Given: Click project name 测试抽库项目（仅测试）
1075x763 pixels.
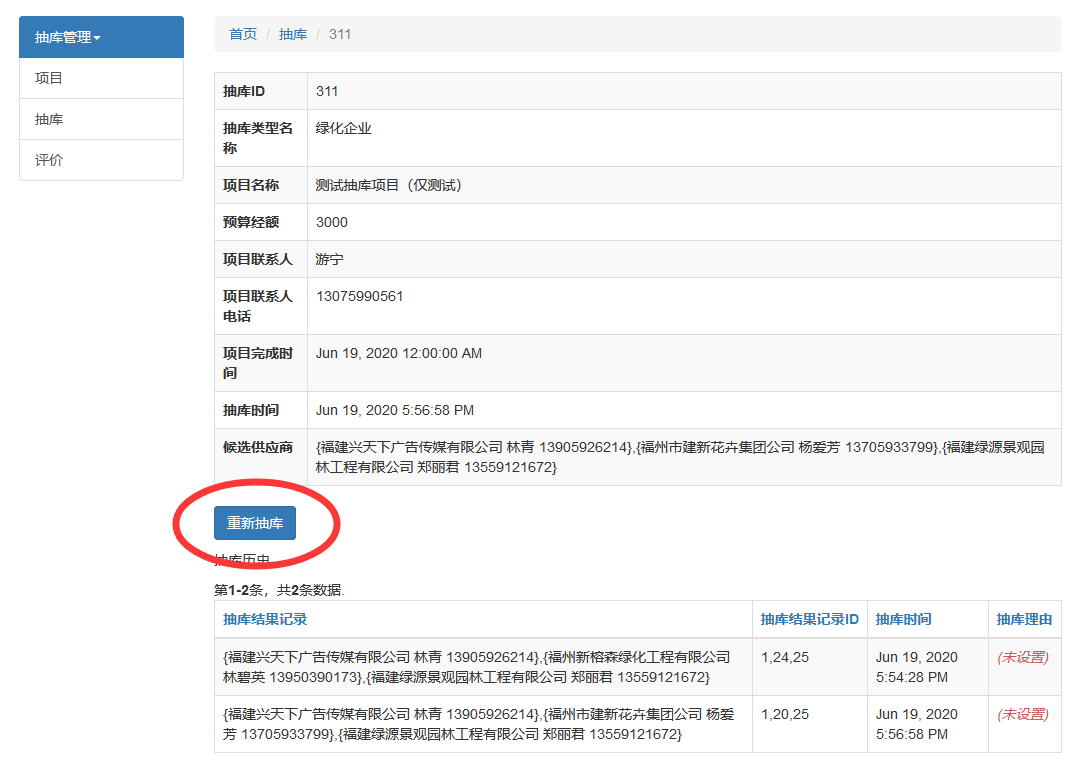Looking at the screenshot, I should pyautogui.click(x=389, y=185).
